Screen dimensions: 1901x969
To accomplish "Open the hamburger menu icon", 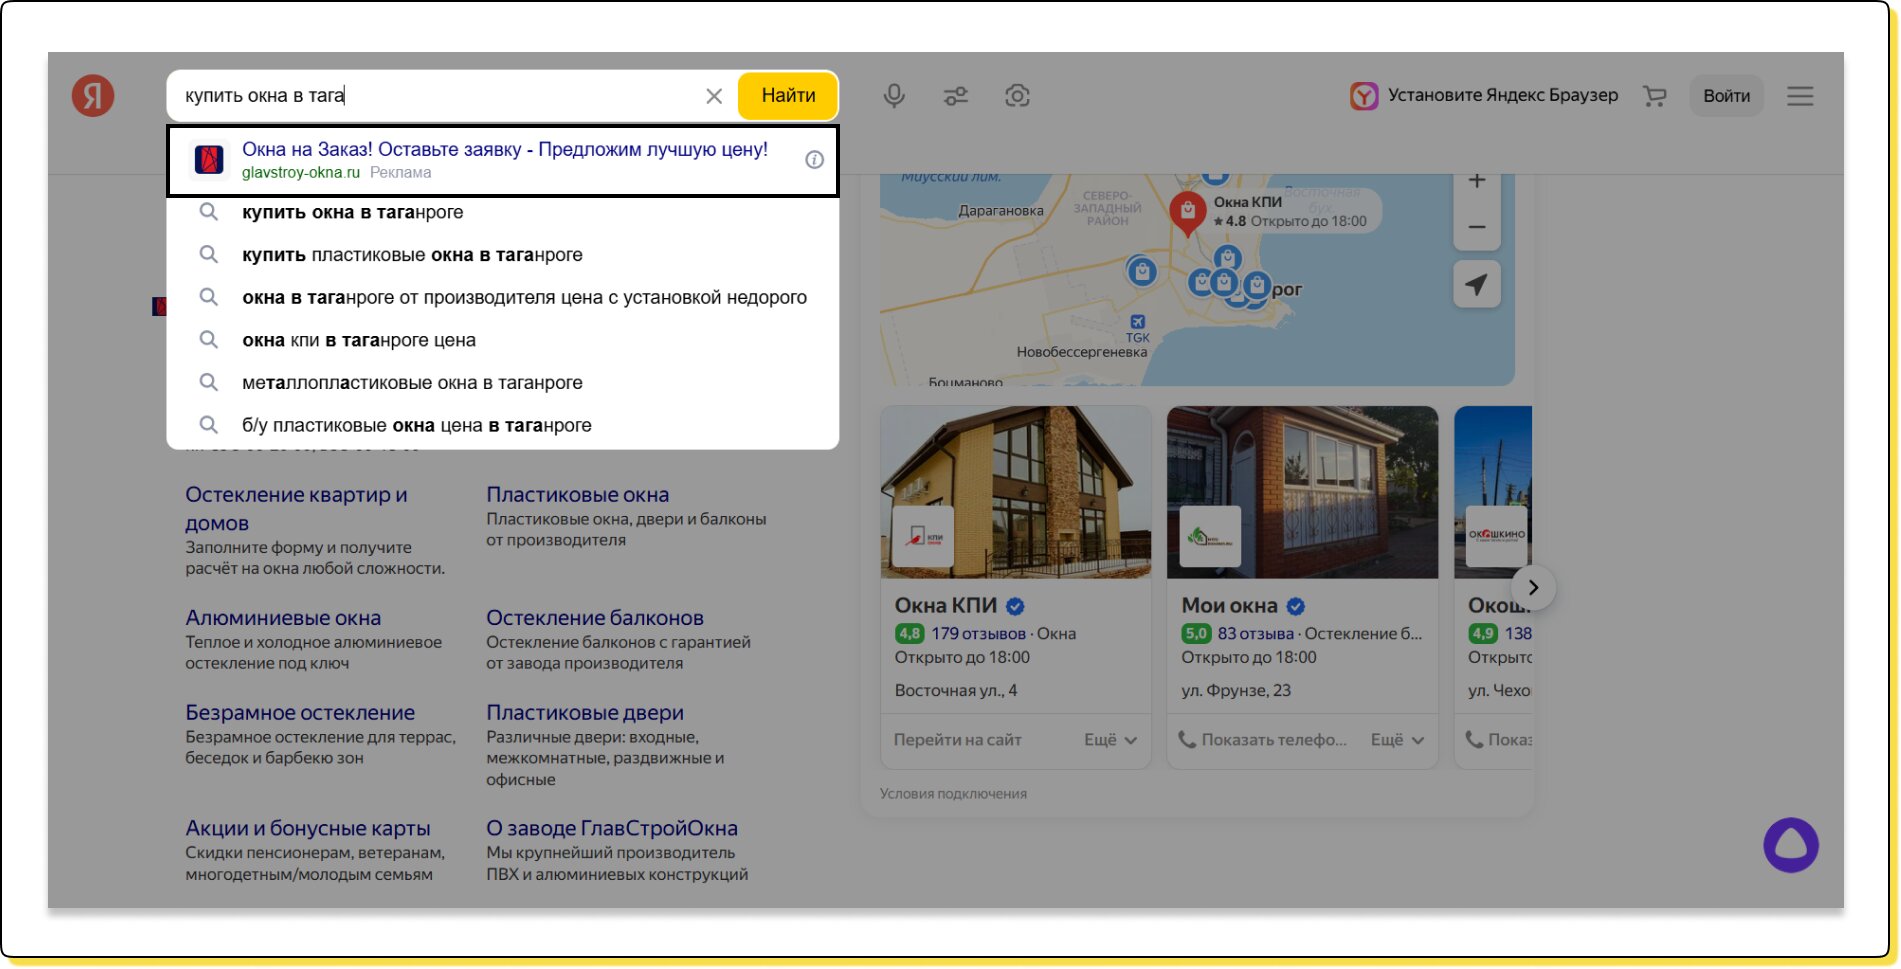I will click(x=1800, y=96).
